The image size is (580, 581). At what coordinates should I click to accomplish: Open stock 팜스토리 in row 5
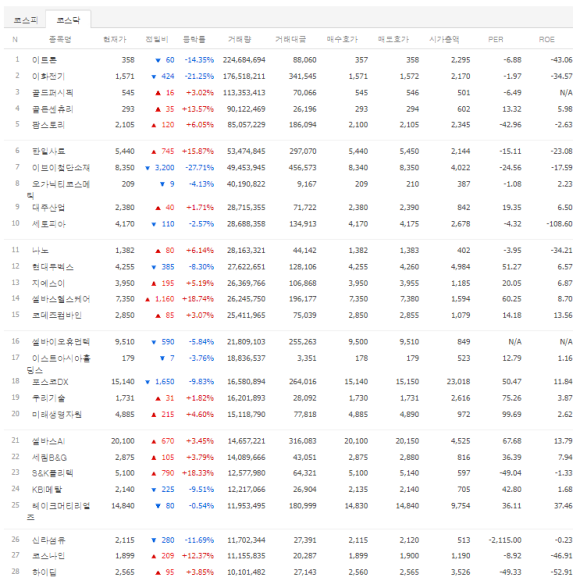pos(48,125)
